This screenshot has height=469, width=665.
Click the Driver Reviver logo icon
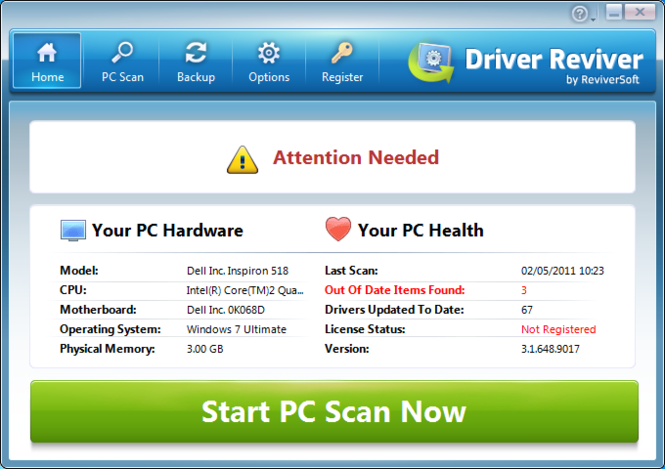pos(431,63)
